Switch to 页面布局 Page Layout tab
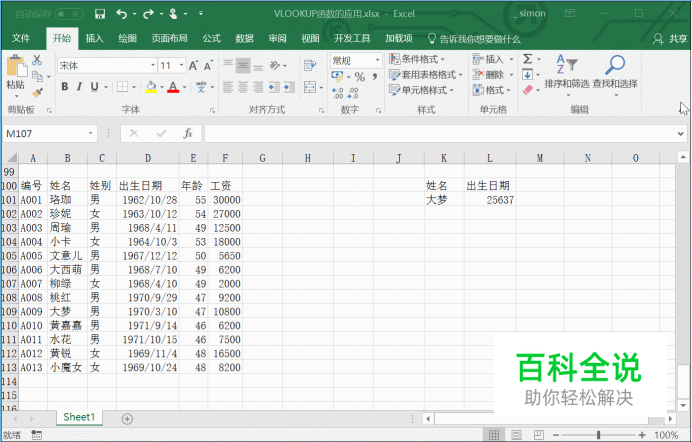This screenshot has width=692, height=442. pos(169,39)
